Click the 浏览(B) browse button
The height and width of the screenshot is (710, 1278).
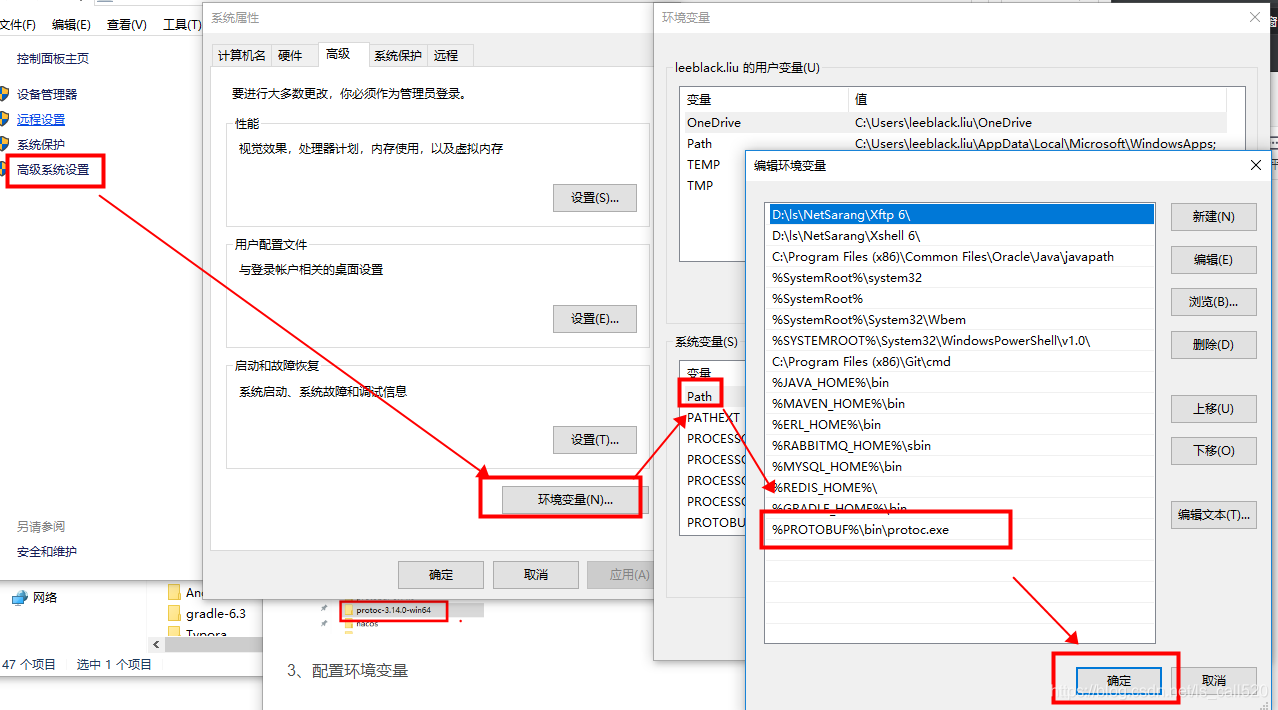[x=1212, y=302]
